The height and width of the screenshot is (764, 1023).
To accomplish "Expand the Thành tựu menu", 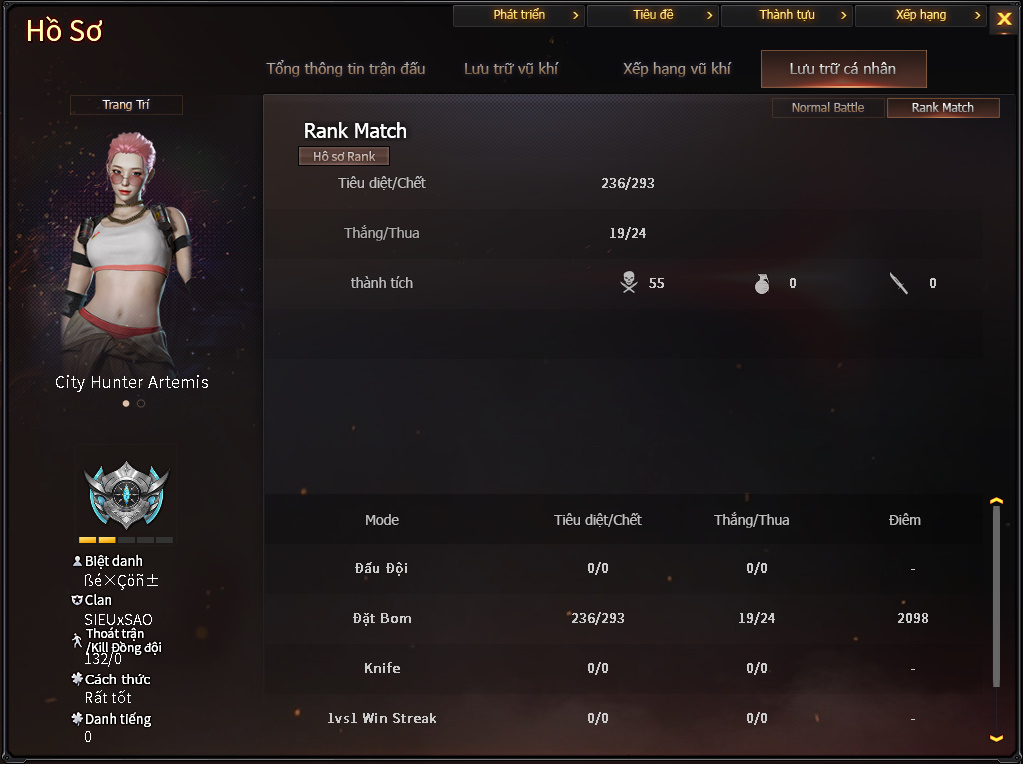I will click(787, 15).
